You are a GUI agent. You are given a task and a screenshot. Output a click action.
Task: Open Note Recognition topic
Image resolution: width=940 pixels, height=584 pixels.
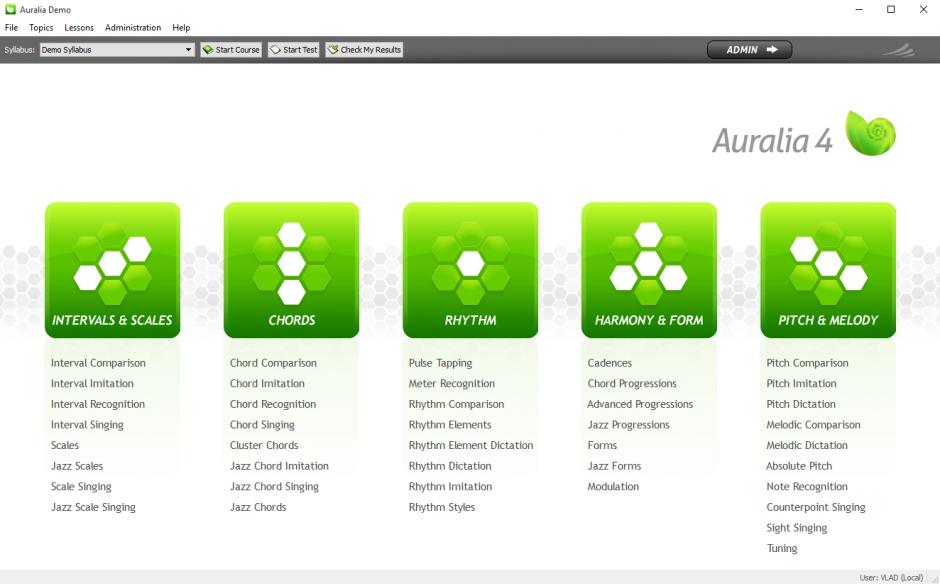coord(806,487)
